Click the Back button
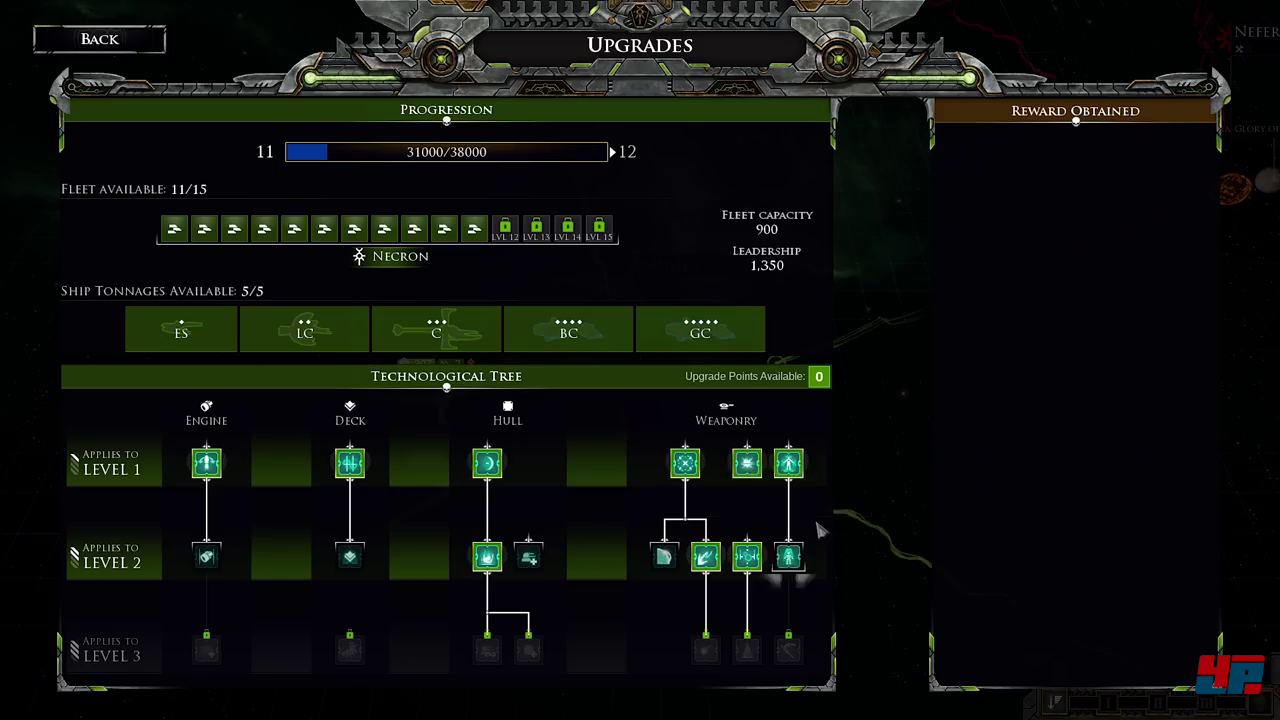The height and width of the screenshot is (720, 1280). click(x=99, y=39)
